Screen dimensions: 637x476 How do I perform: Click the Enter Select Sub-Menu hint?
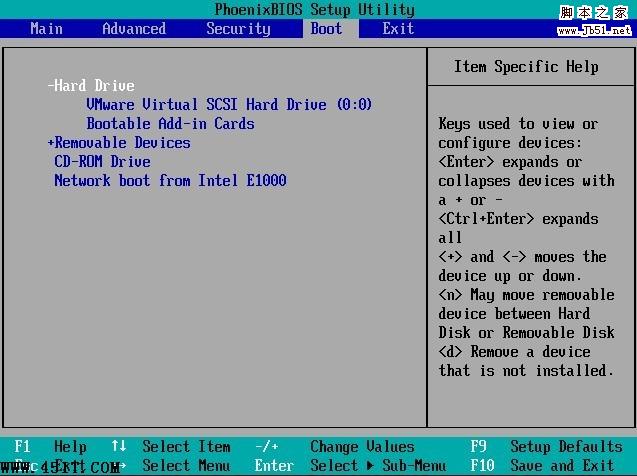tap(350, 465)
